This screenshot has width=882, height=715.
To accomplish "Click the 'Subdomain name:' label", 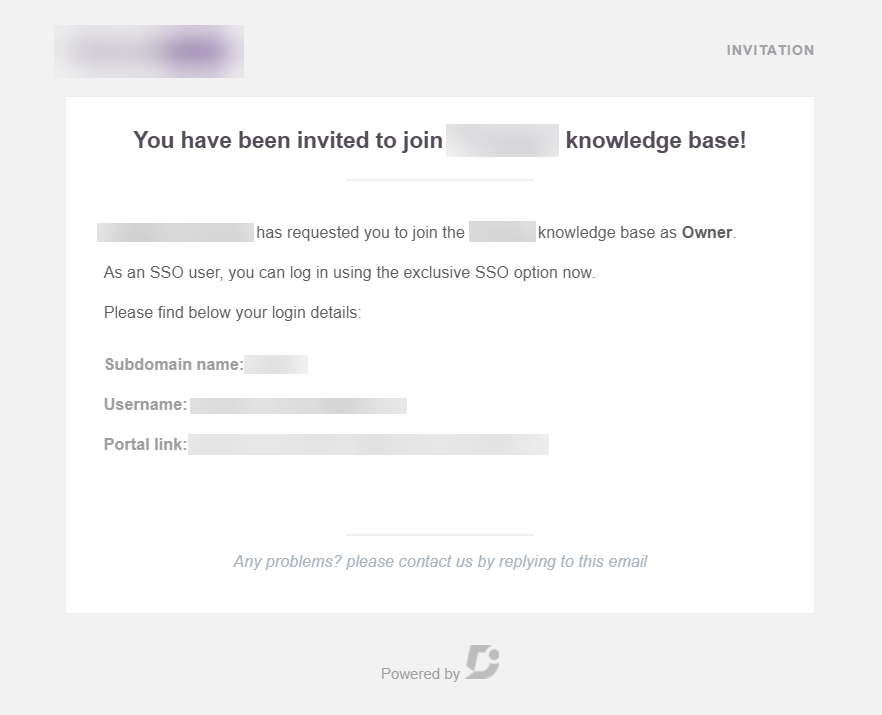I will pyautogui.click(x=174, y=365).
